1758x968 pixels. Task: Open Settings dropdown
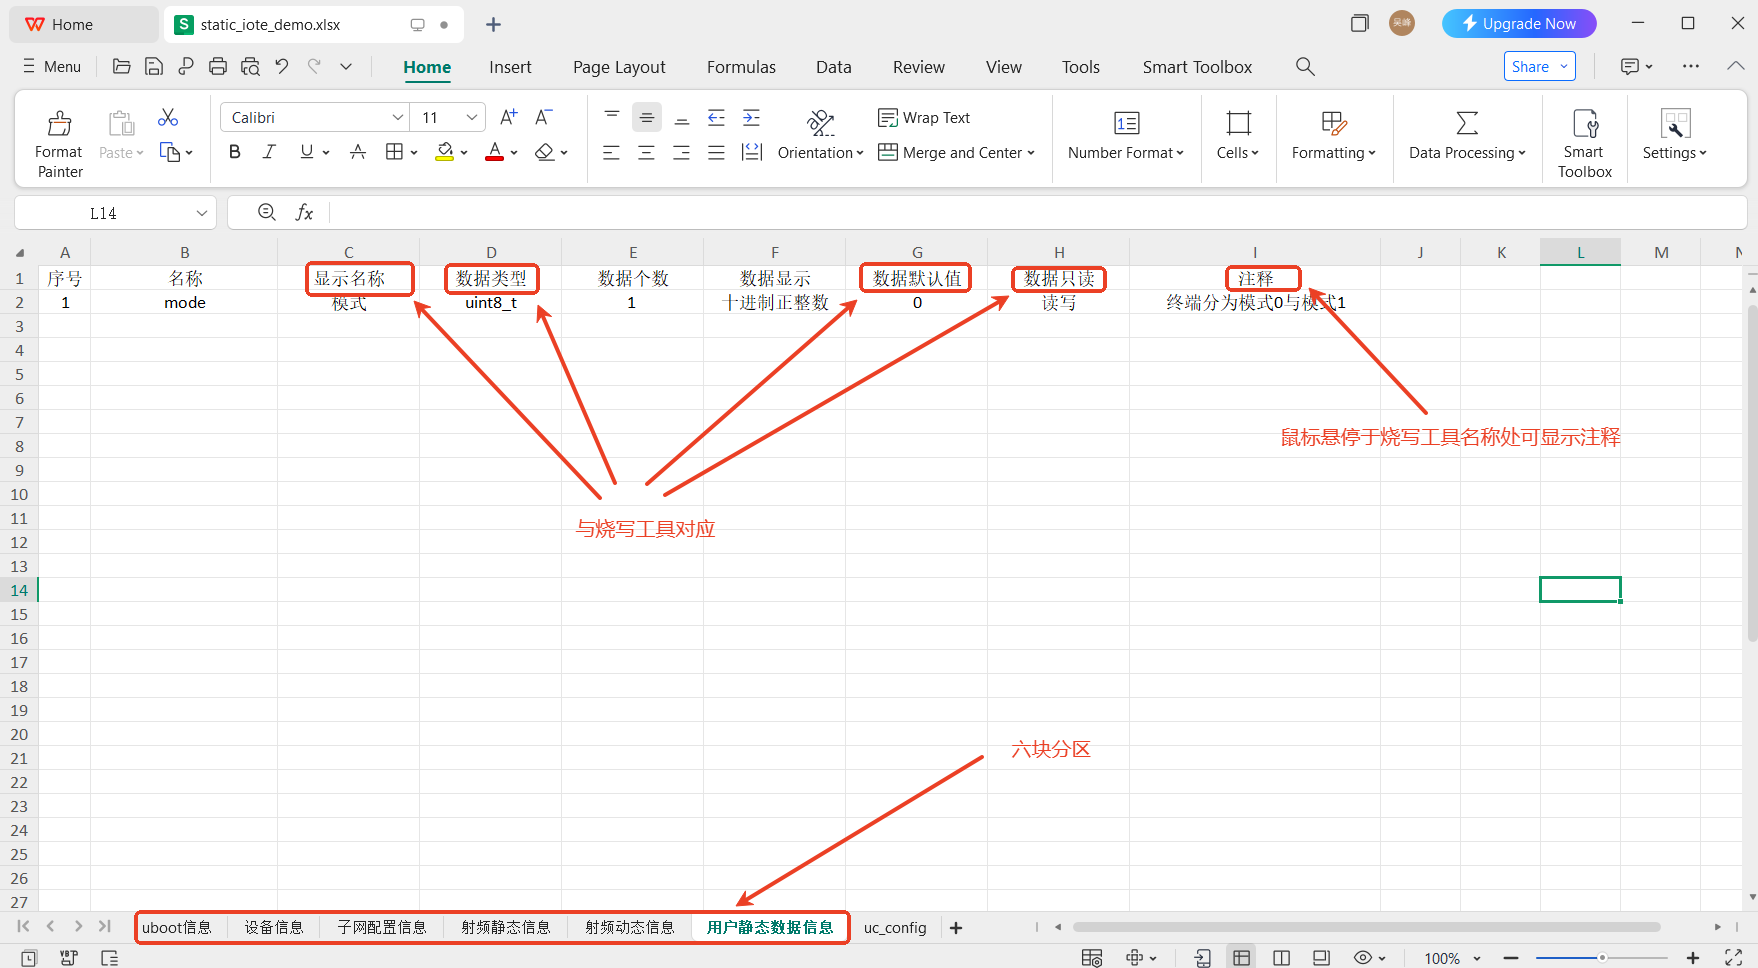point(1675,152)
